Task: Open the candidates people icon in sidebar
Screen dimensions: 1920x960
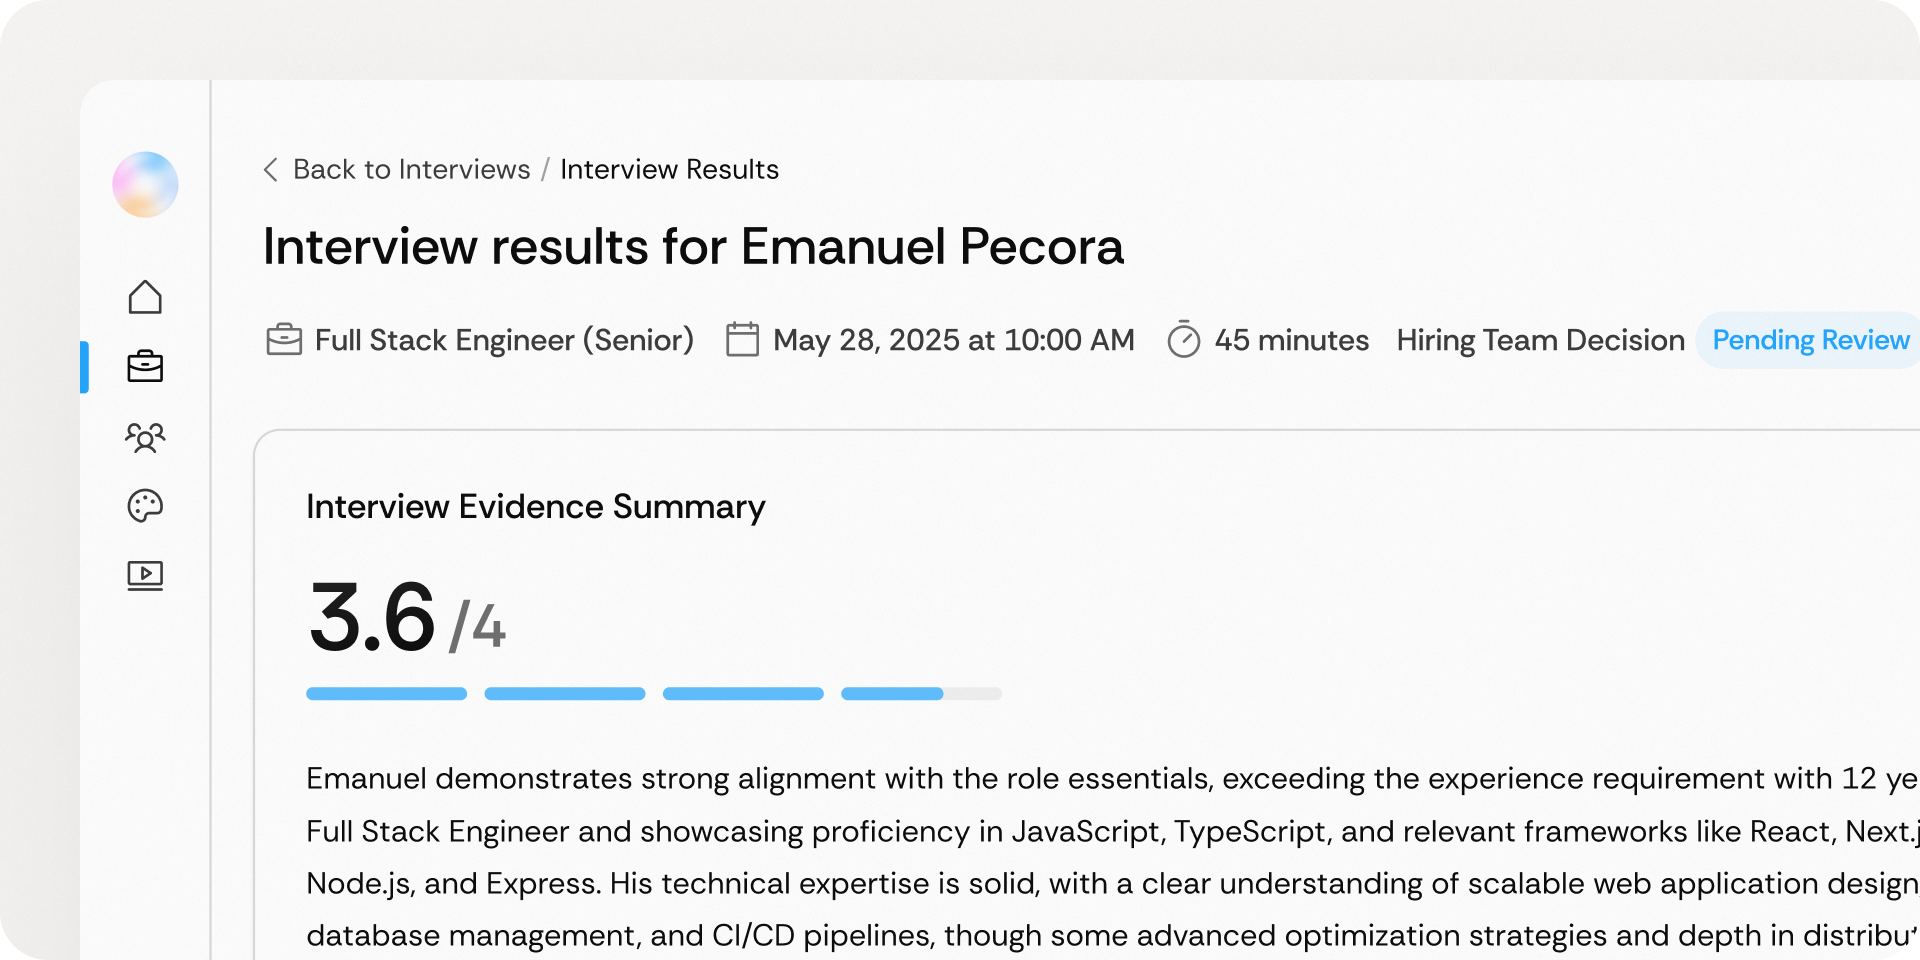Action: pos(145,437)
